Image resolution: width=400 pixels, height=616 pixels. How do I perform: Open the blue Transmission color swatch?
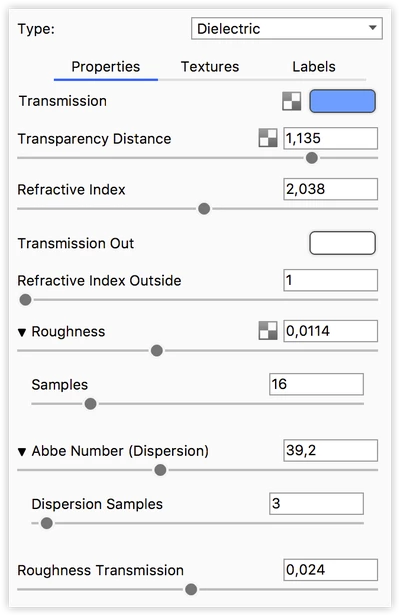(342, 101)
